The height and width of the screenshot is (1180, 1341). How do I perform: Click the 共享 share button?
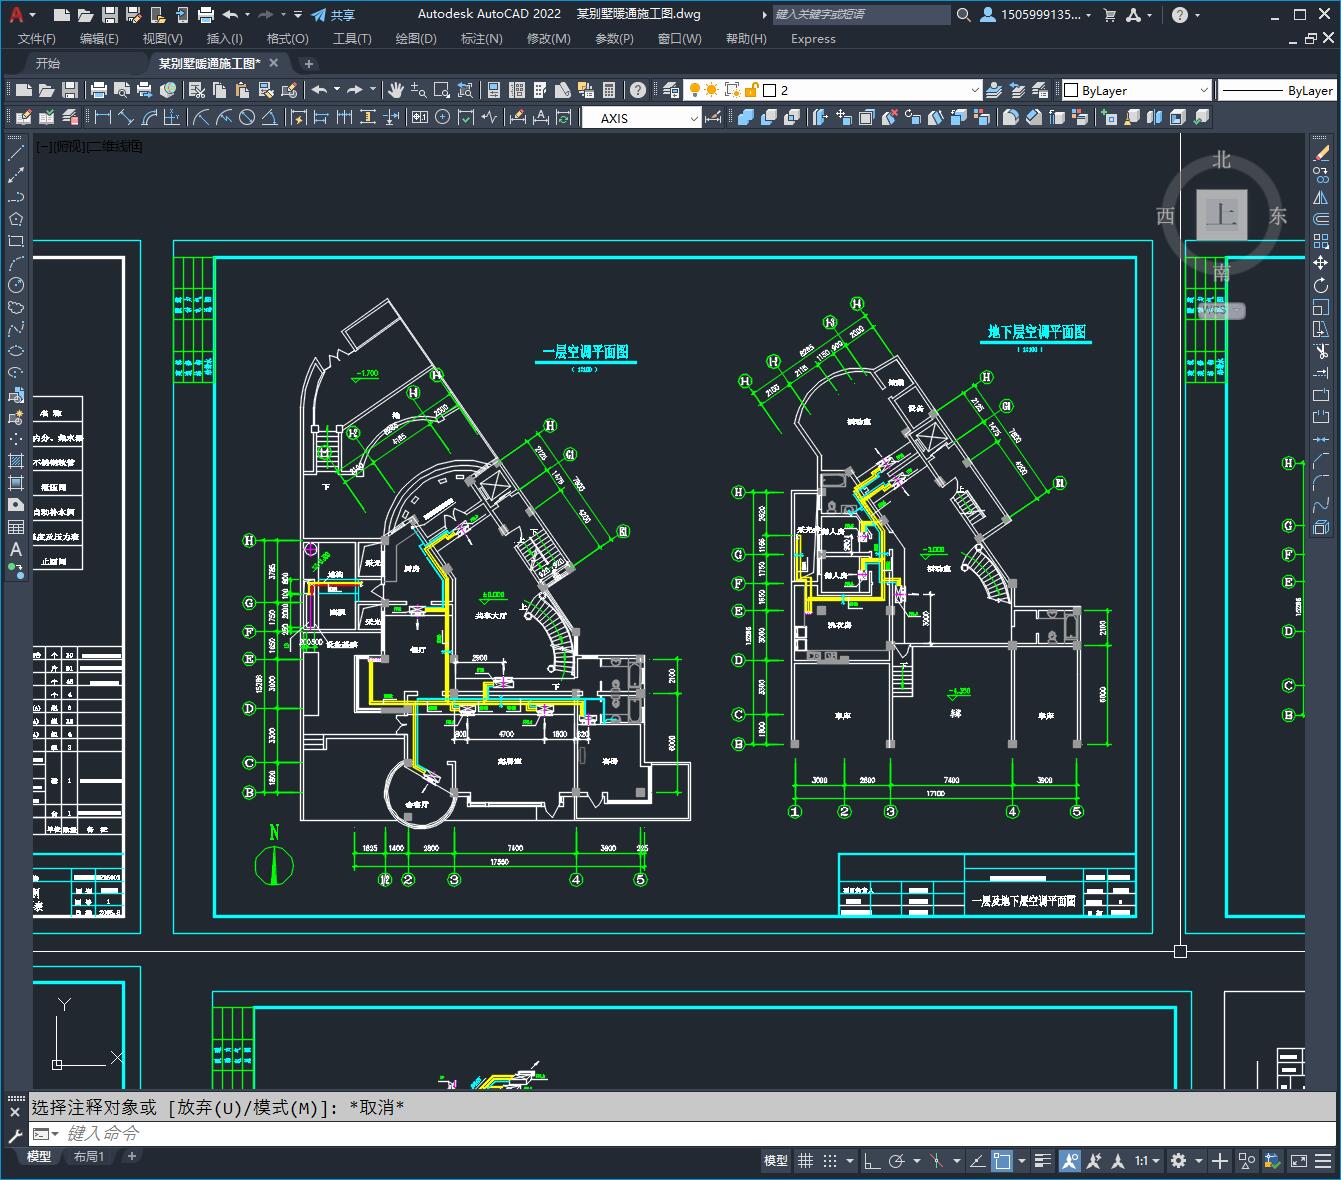tap(333, 15)
